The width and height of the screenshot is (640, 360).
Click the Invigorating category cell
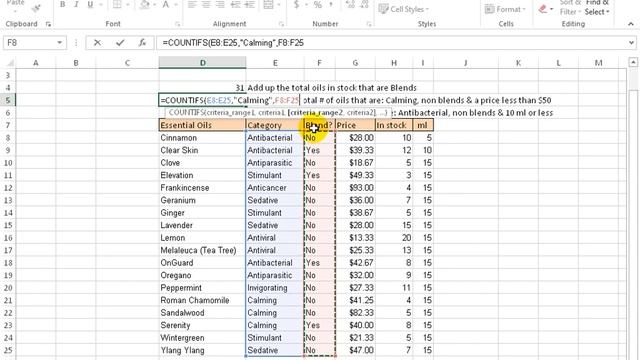click(275, 288)
